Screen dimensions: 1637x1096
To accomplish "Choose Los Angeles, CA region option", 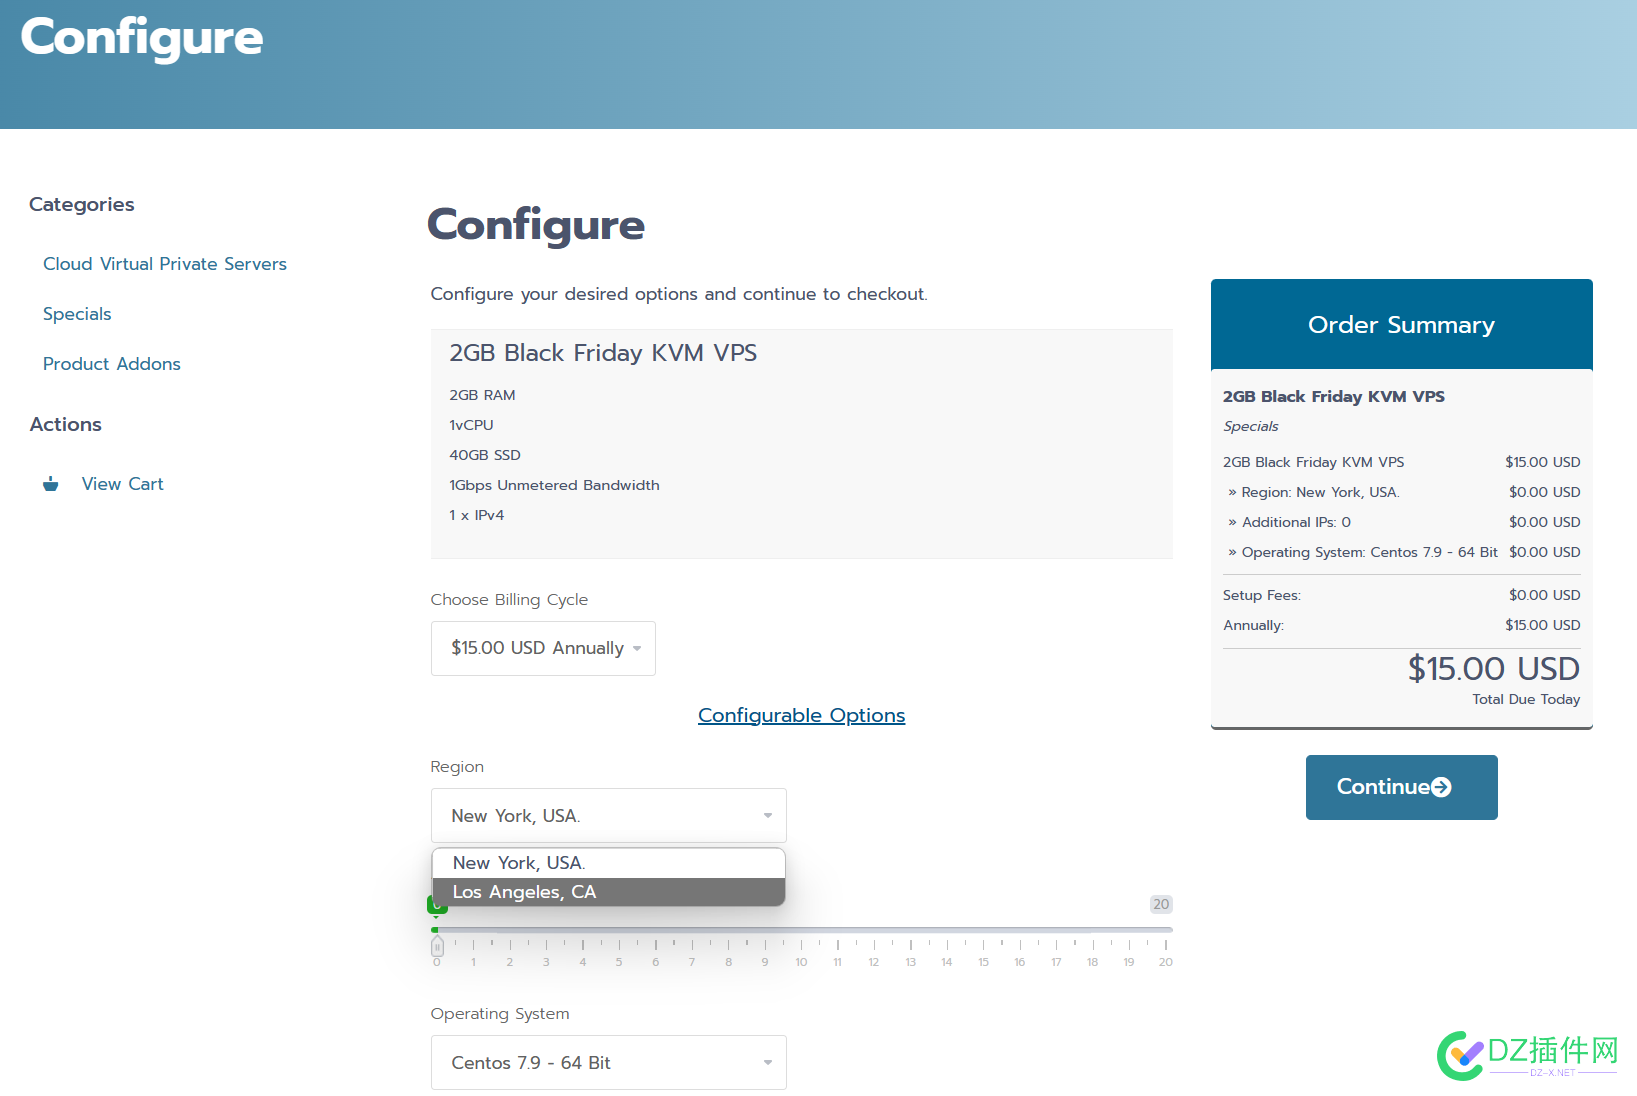I will coord(608,892).
